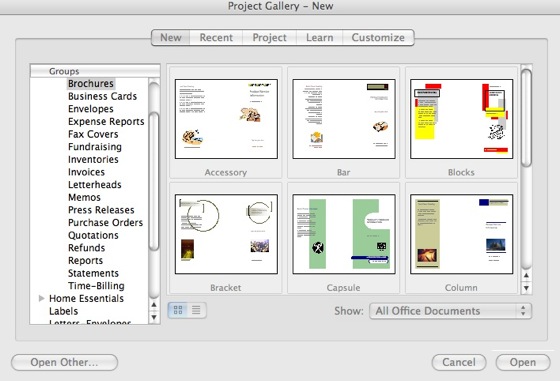Click the template gallery scroll down arrow
The height and width of the screenshot is (381, 560).
coord(526,288)
